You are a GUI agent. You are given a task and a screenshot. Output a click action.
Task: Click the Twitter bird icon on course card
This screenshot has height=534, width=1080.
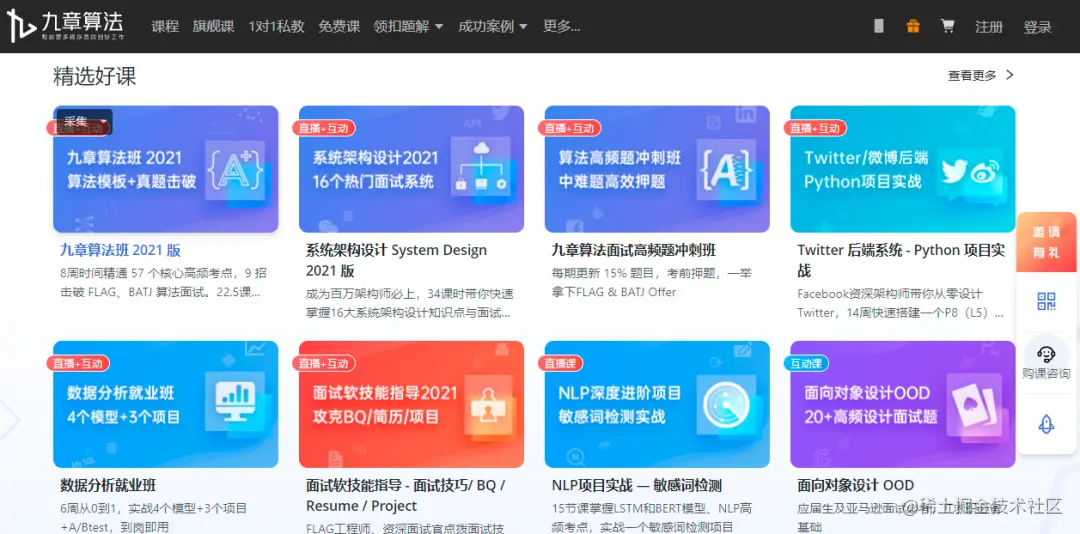coord(954,172)
